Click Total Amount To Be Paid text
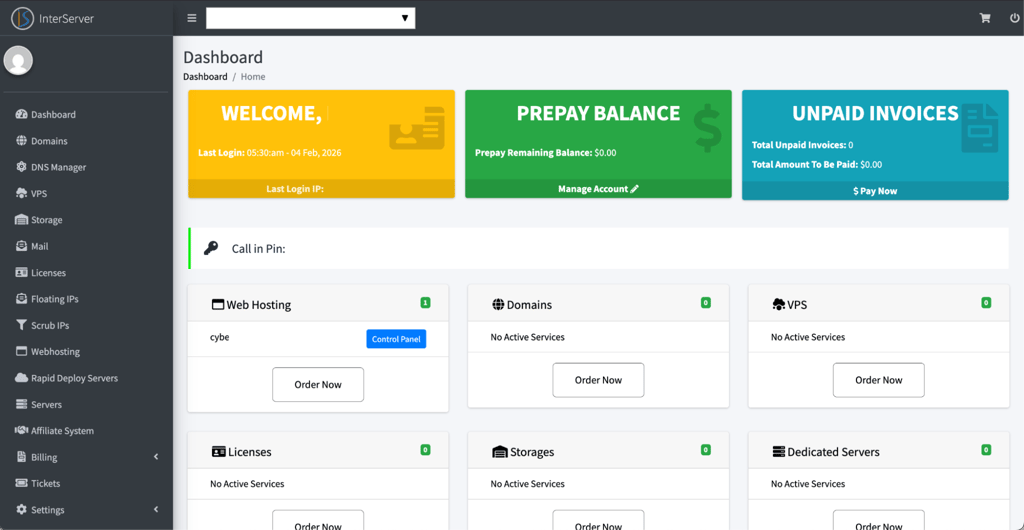The width and height of the screenshot is (1024, 530). [817, 164]
